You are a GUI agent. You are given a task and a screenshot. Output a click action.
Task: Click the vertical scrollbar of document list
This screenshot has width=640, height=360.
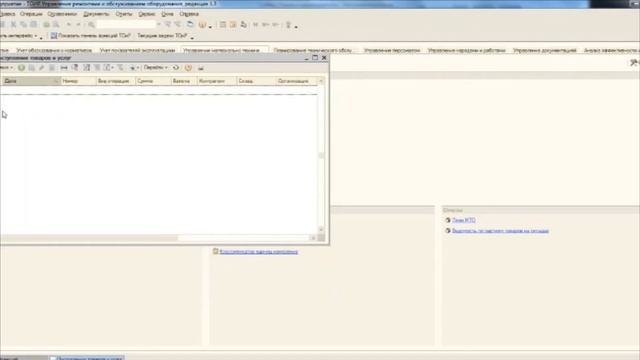pyautogui.click(x=321, y=156)
